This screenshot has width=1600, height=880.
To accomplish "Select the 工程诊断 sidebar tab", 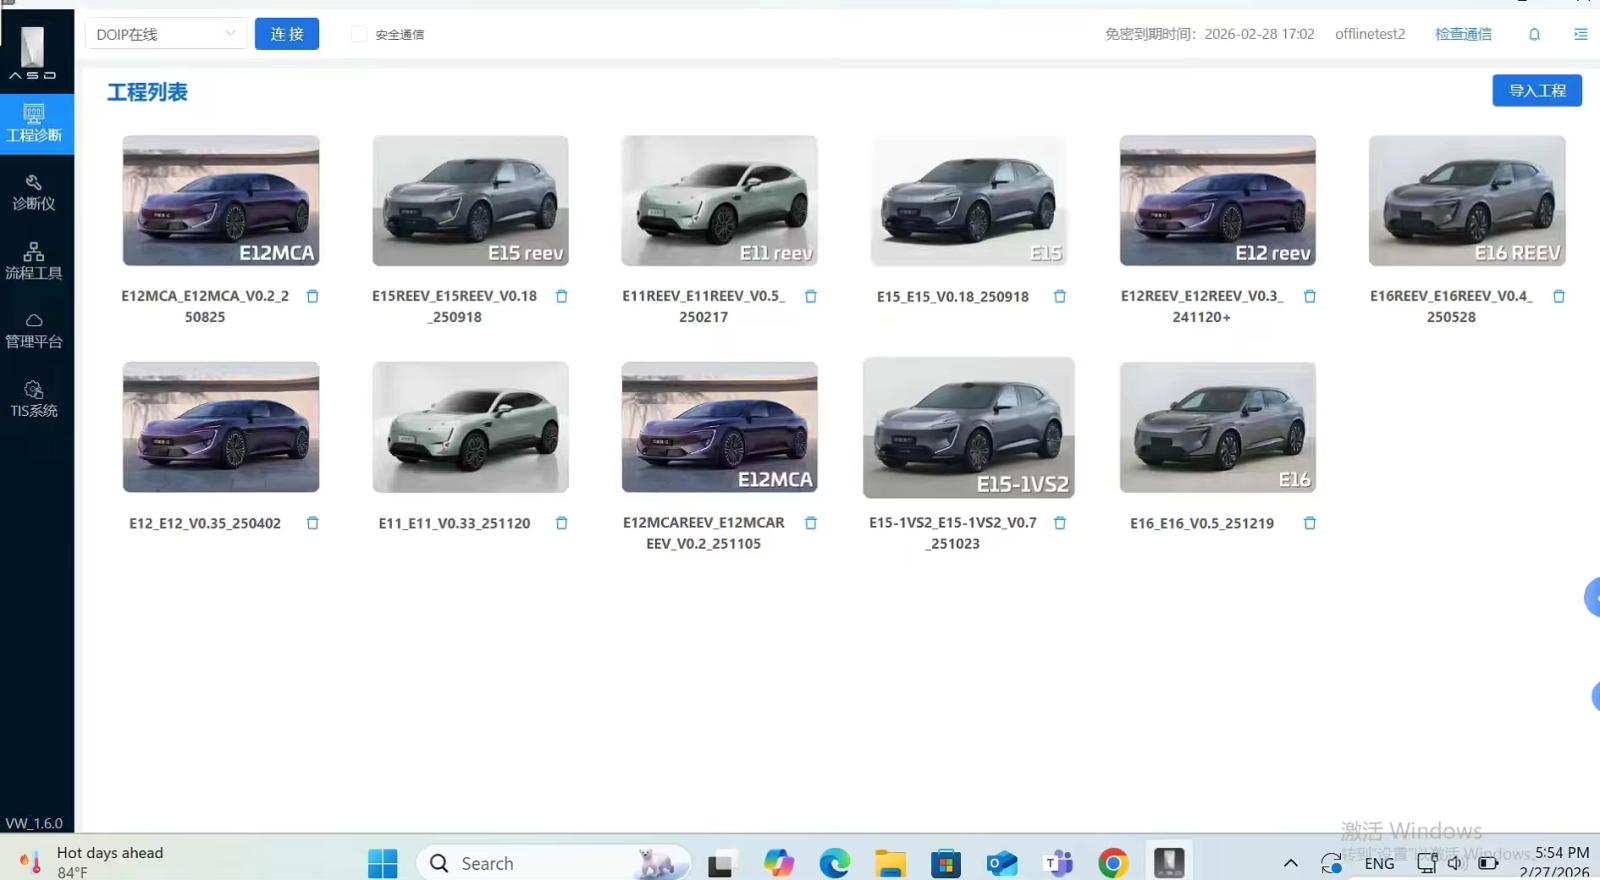I will [x=34, y=123].
